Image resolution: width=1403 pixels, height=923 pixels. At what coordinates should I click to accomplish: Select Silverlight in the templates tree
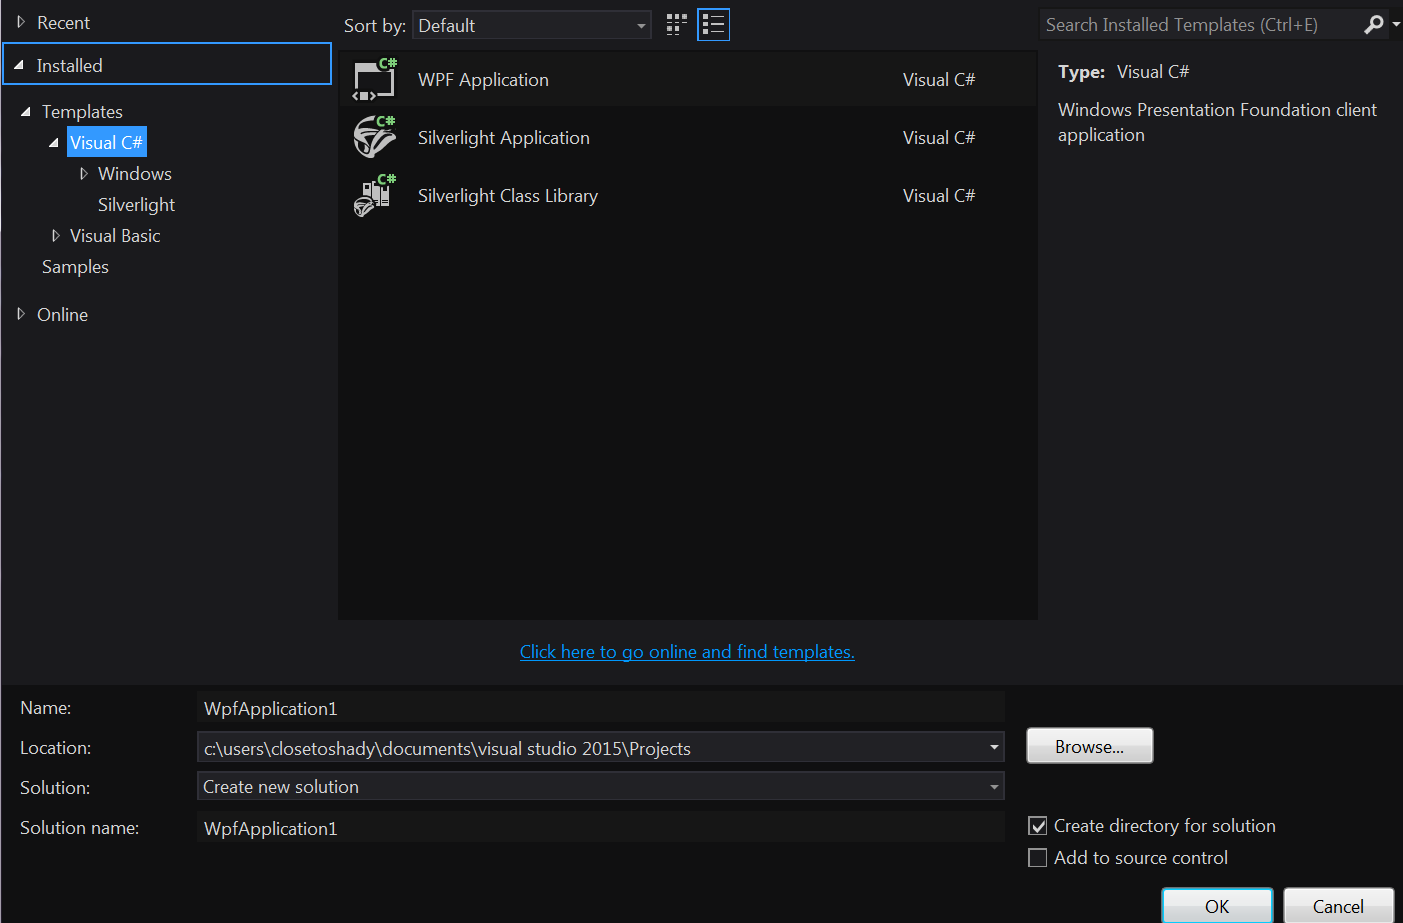click(136, 205)
